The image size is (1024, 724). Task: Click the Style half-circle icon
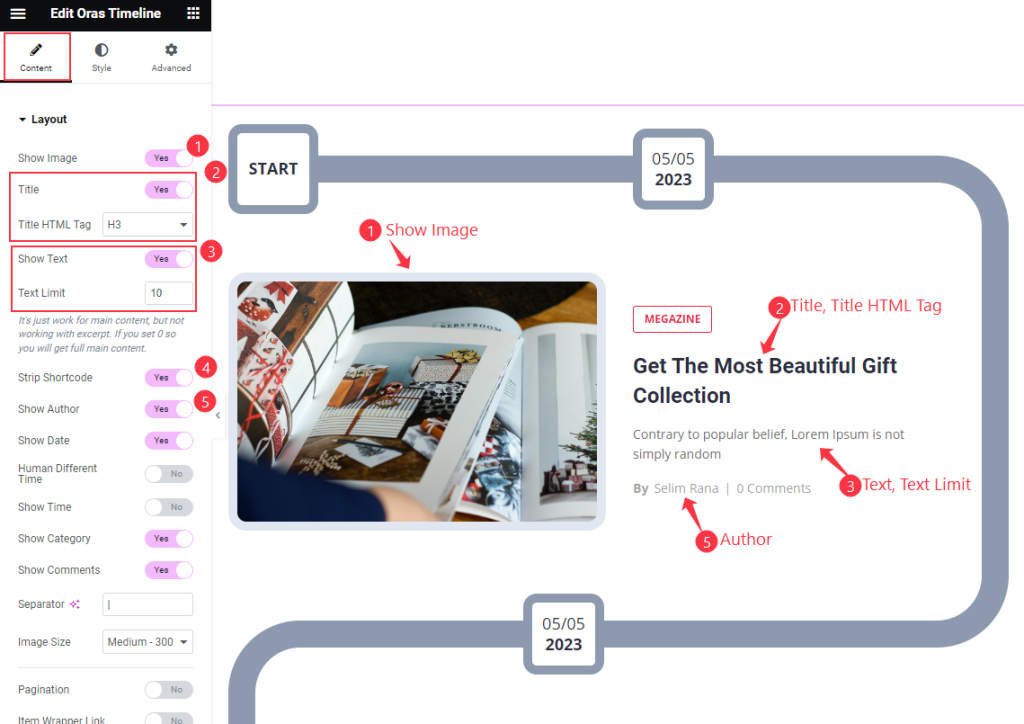[x=101, y=50]
